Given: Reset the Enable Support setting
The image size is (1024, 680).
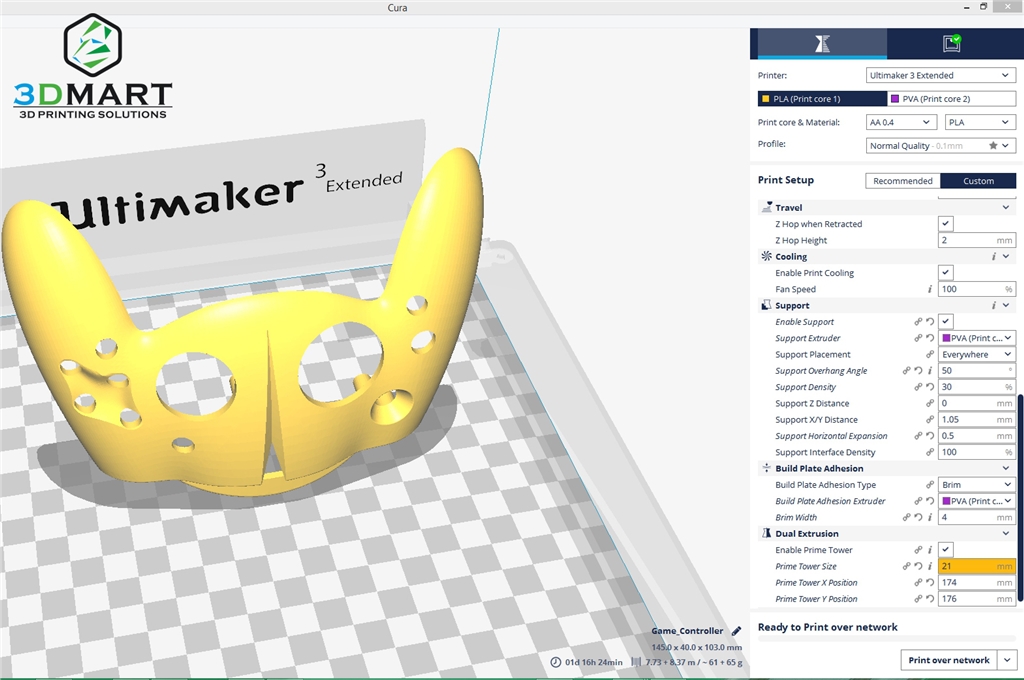Looking at the screenshot, I should pos(930,322).
